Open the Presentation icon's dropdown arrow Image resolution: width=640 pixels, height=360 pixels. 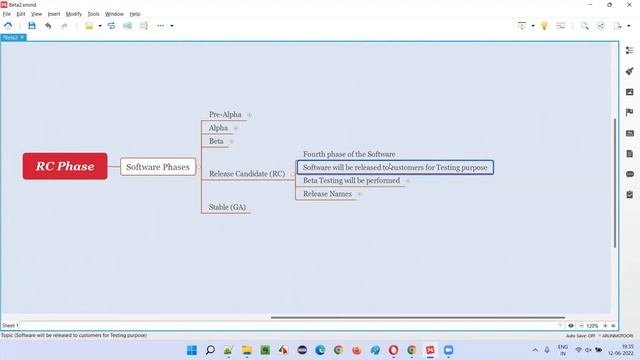(x=533, y=26)
